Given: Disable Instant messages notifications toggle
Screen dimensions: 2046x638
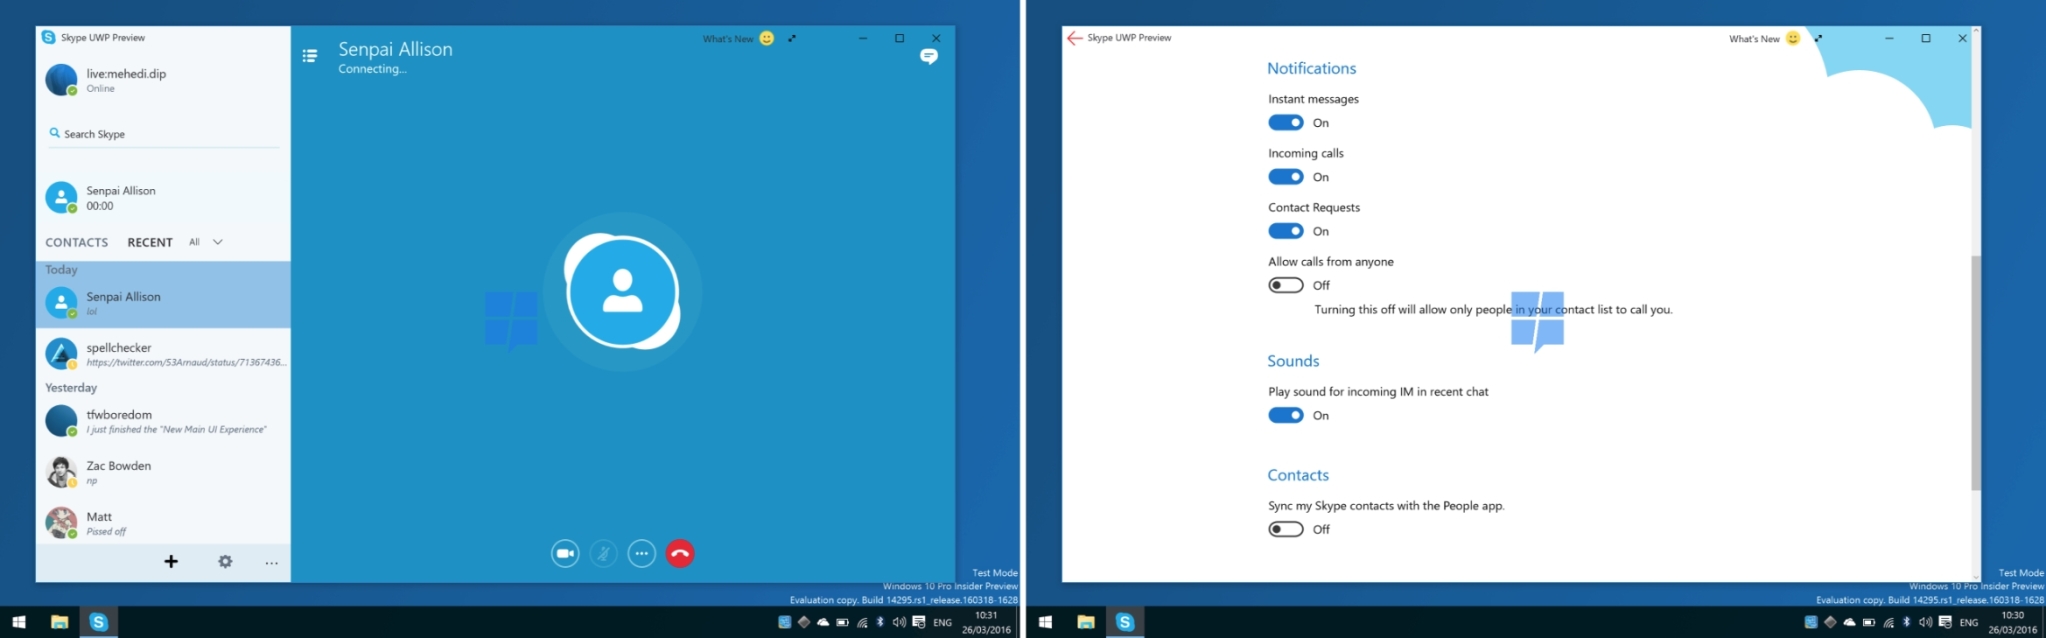Looking at the screenshot, I should 1286,123.
